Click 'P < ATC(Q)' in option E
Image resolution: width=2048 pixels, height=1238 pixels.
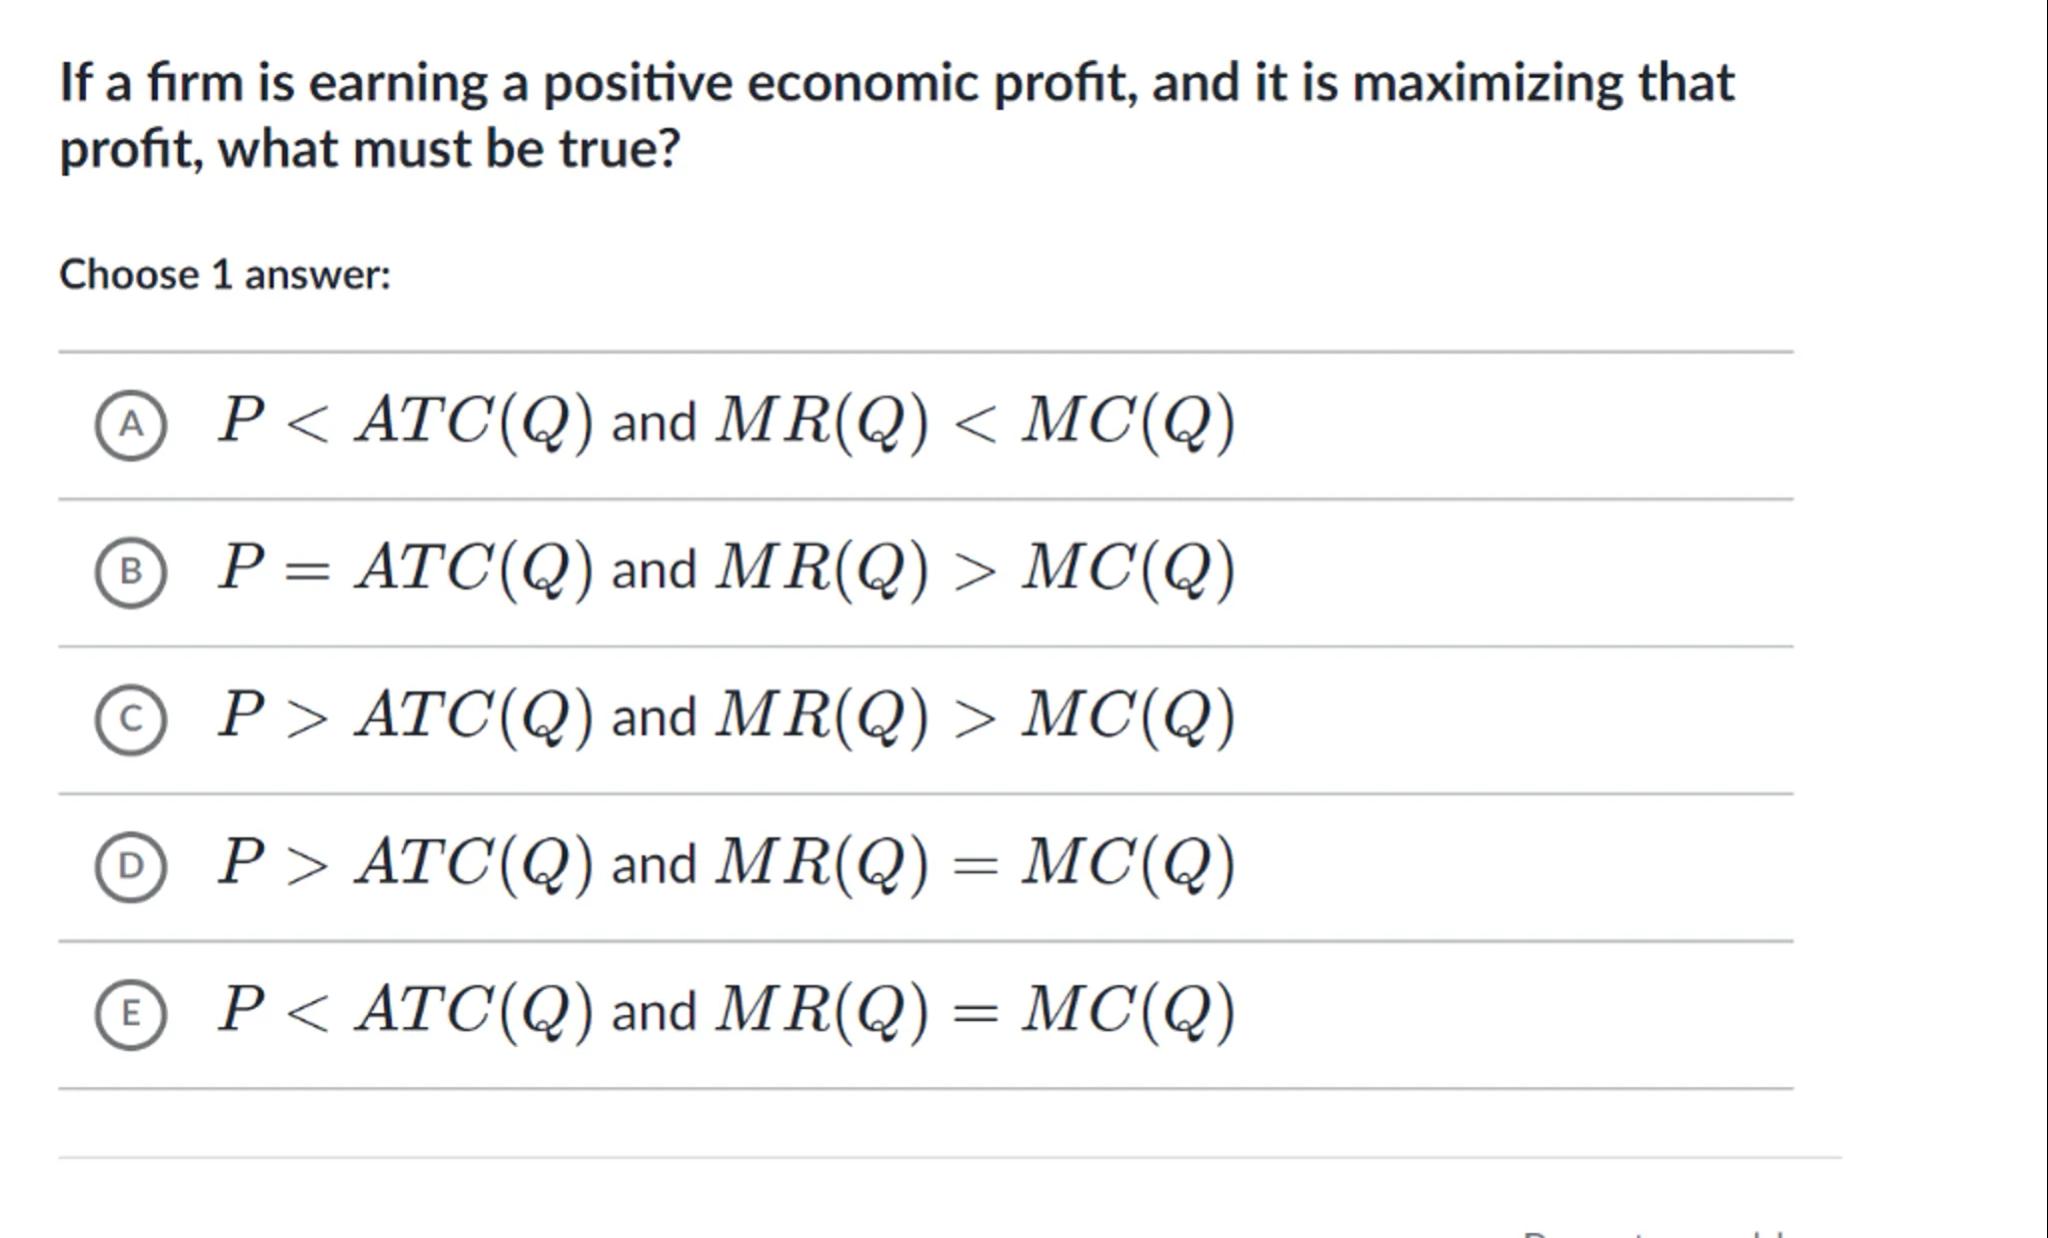pos(405,1009)
